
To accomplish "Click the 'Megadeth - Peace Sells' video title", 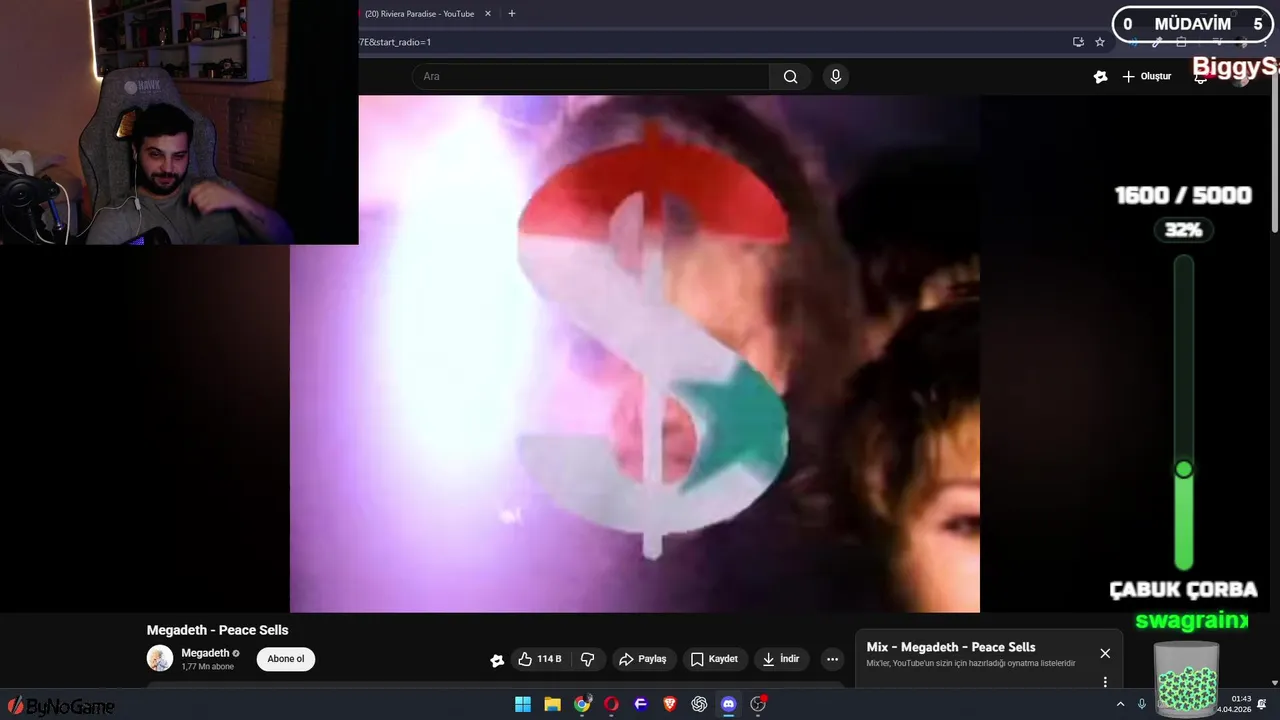I will [x=217, y=630].
